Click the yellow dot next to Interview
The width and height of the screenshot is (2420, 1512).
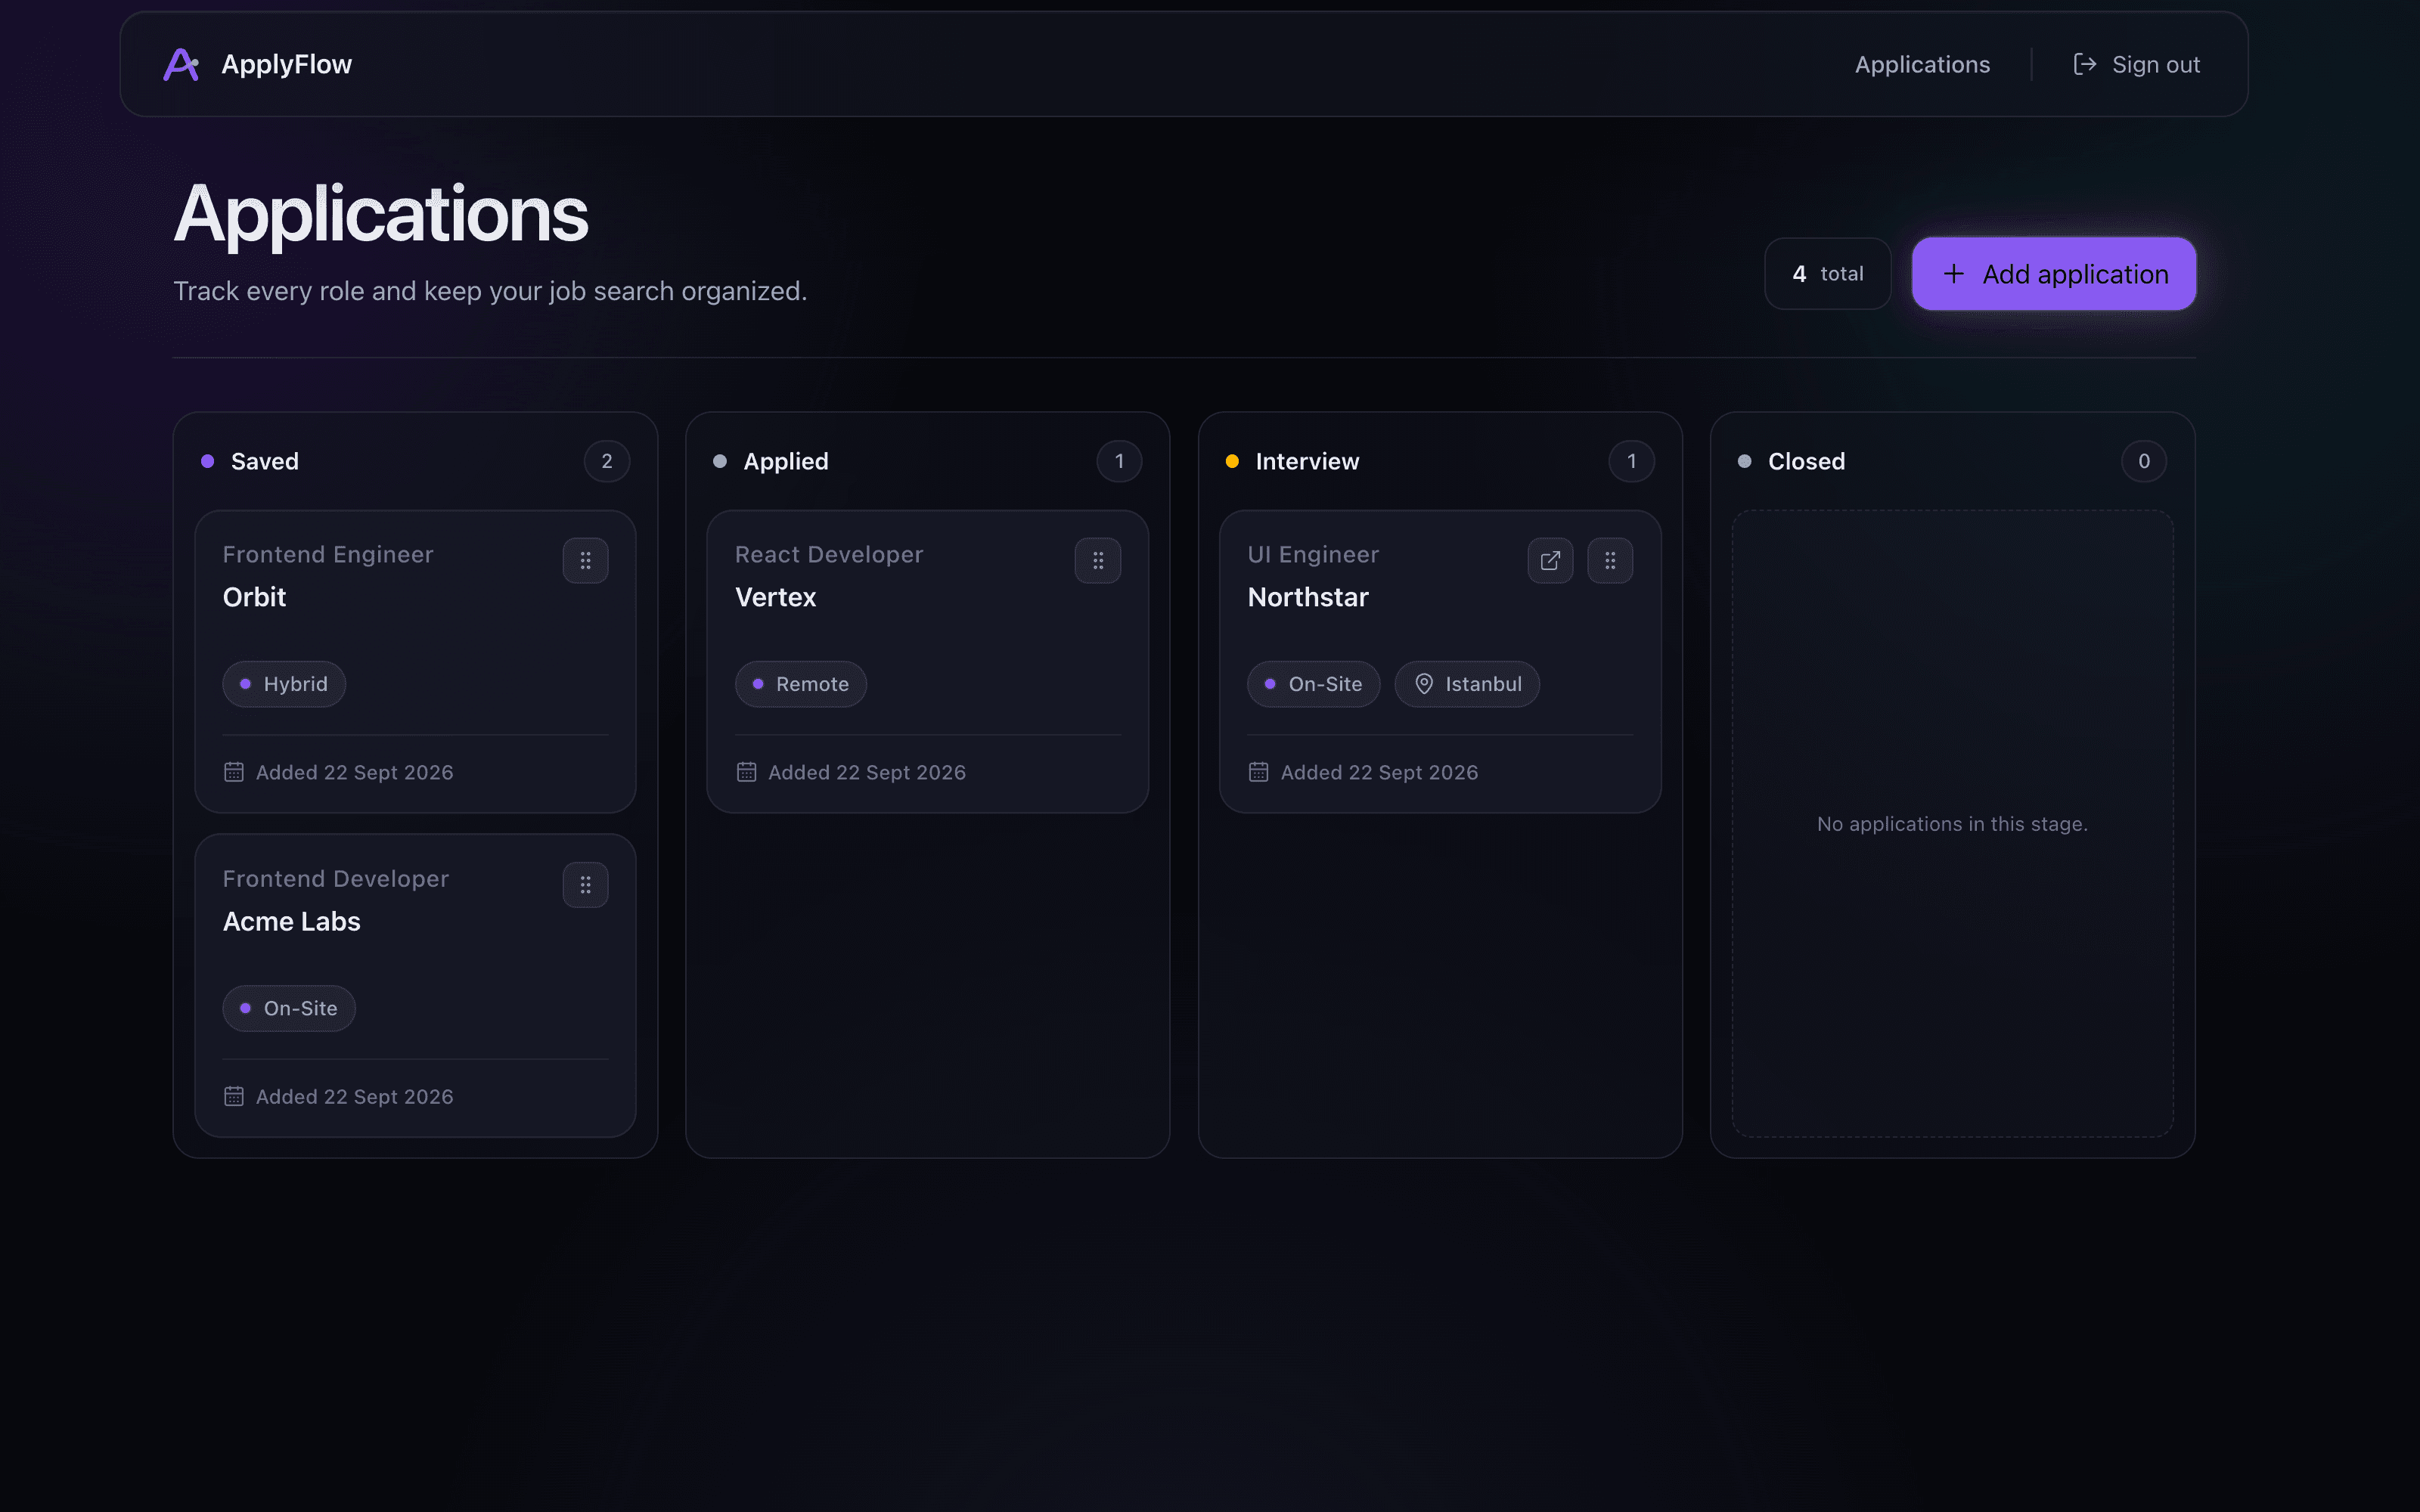1232,461
